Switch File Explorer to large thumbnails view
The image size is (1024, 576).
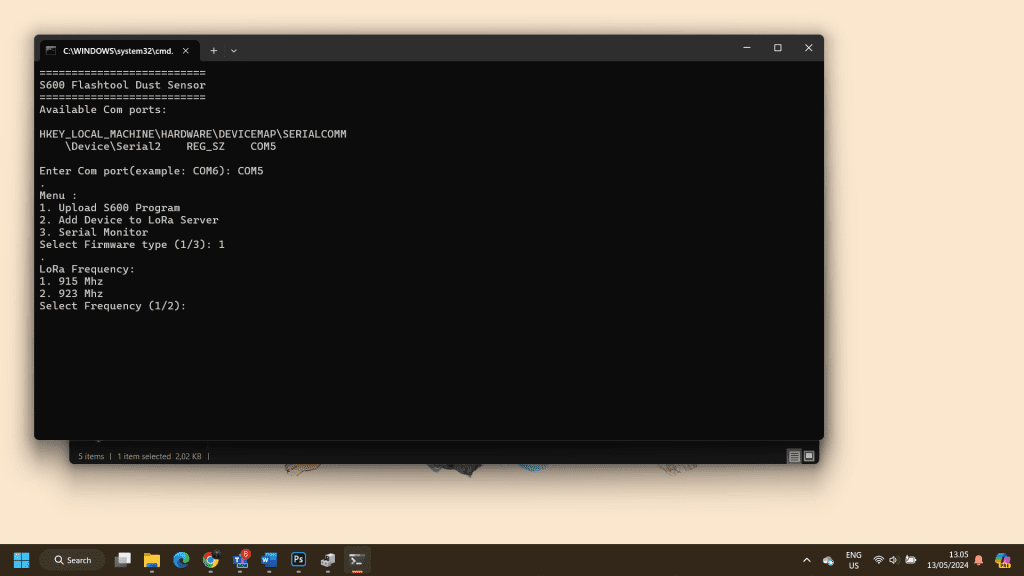(x=809, y=456)
